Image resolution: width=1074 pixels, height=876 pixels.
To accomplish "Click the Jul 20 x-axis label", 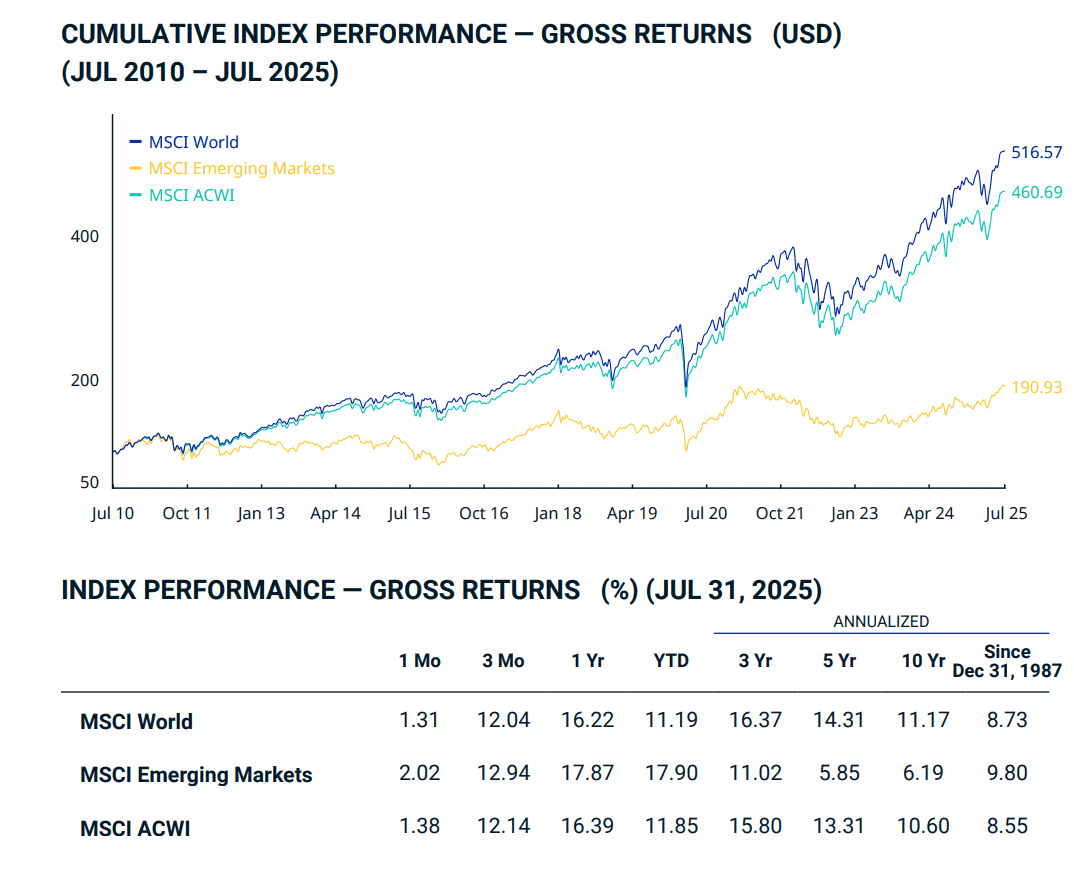I will (x=706, y=514).
